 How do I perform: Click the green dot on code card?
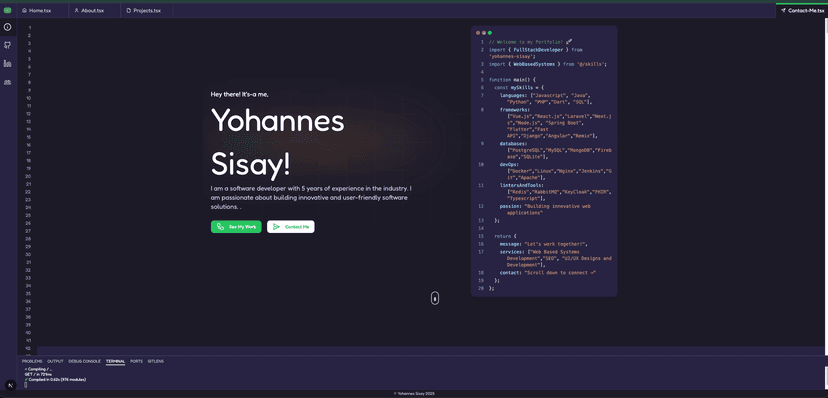click(x=490, y=33)
